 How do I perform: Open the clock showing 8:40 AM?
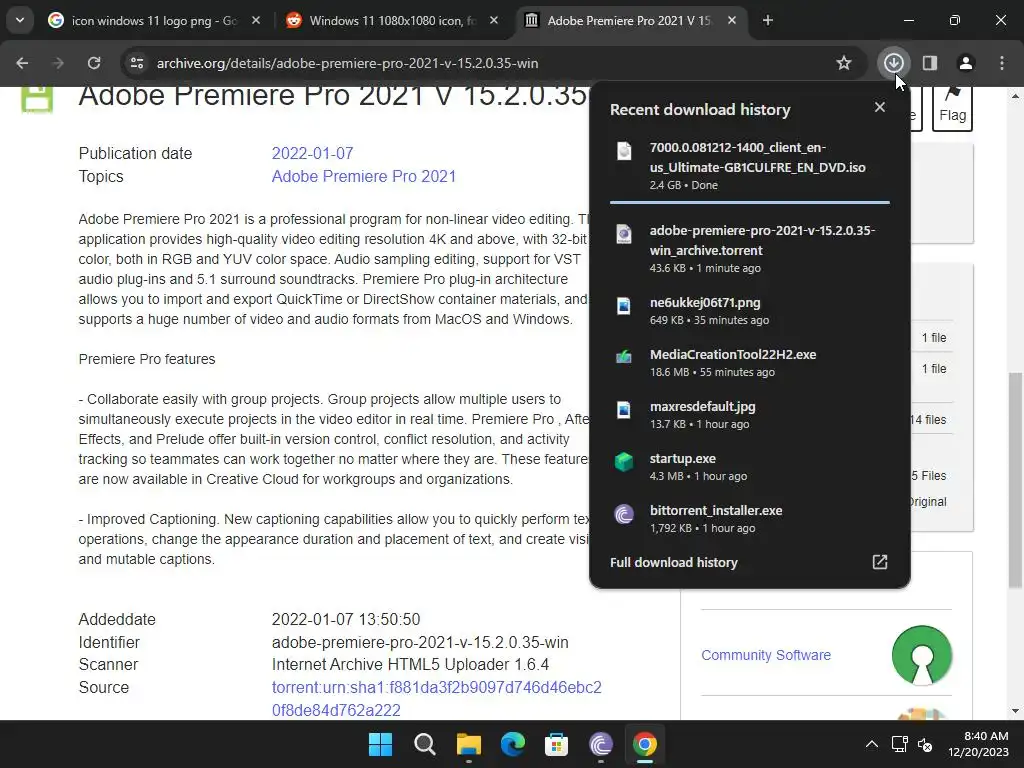[978, 744]
